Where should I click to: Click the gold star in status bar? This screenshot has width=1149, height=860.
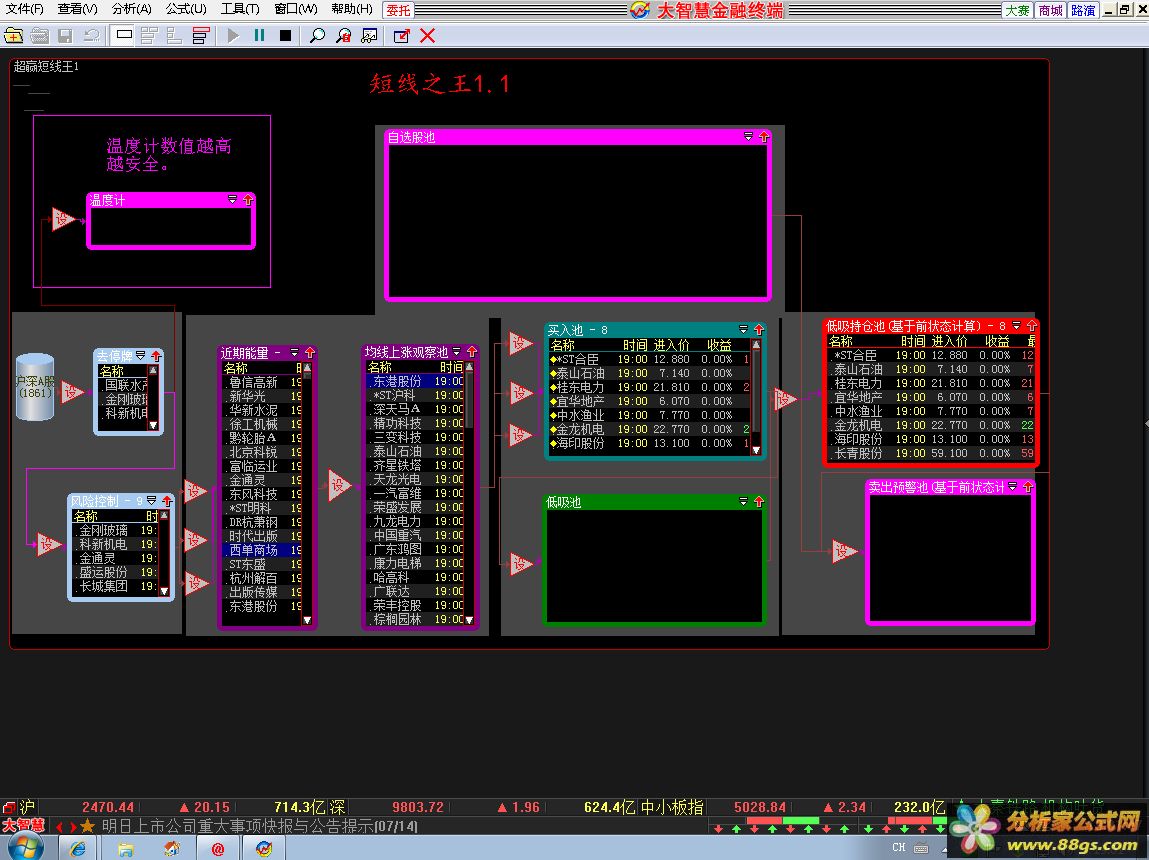point(87,826)
